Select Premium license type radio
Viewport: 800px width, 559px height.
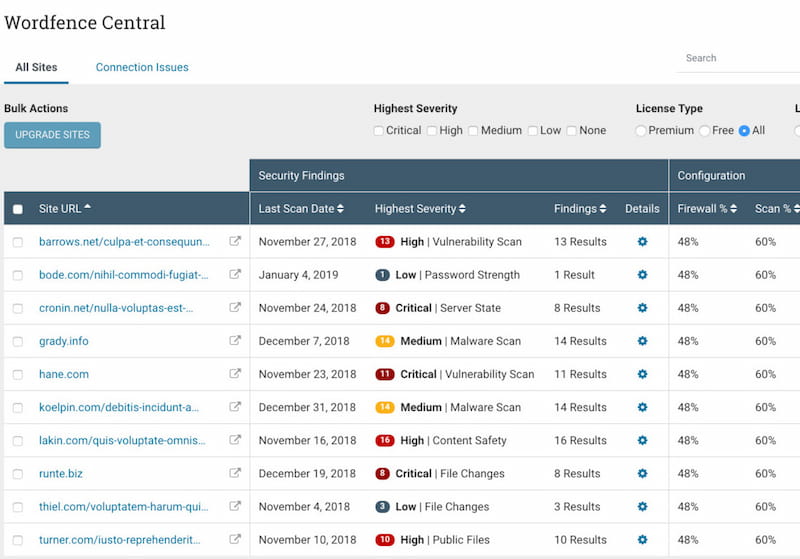pyautogui.click(x=641, y=131)
